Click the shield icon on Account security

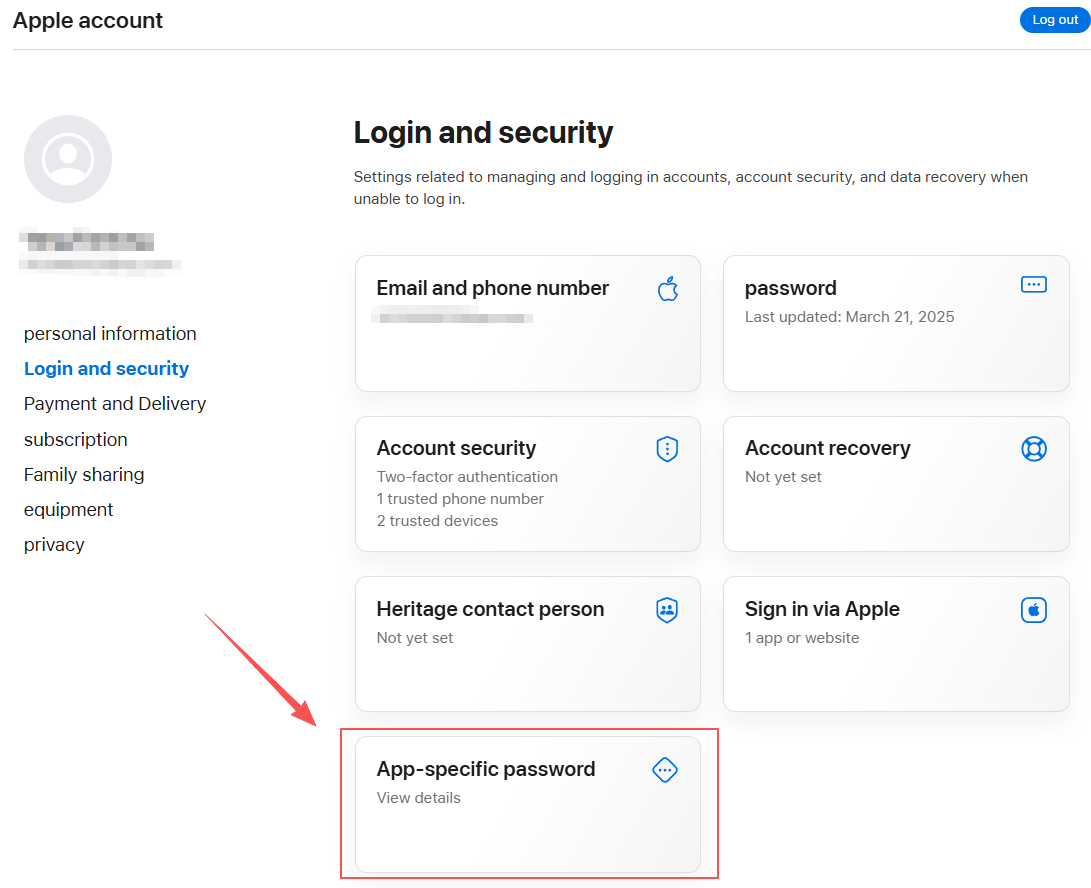(667, 449)
